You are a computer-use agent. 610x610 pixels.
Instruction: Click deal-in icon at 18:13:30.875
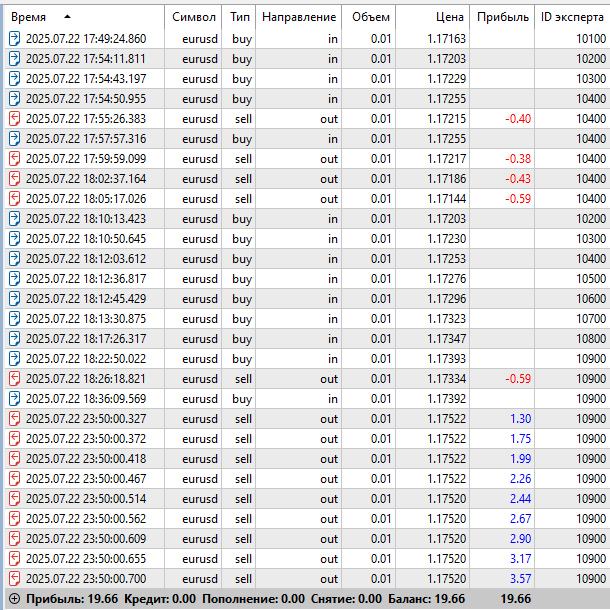pyautogui.click(x=14, y=319)
